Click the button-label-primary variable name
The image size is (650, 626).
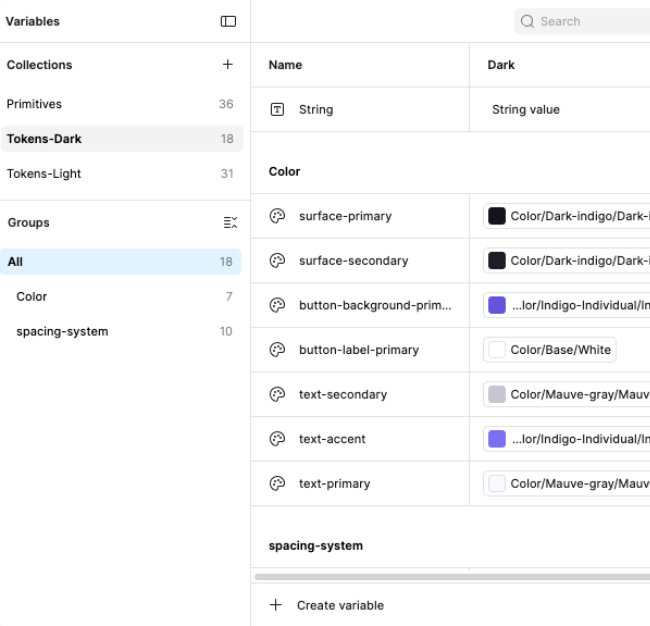pyautogui.click(x=359, y=350)
